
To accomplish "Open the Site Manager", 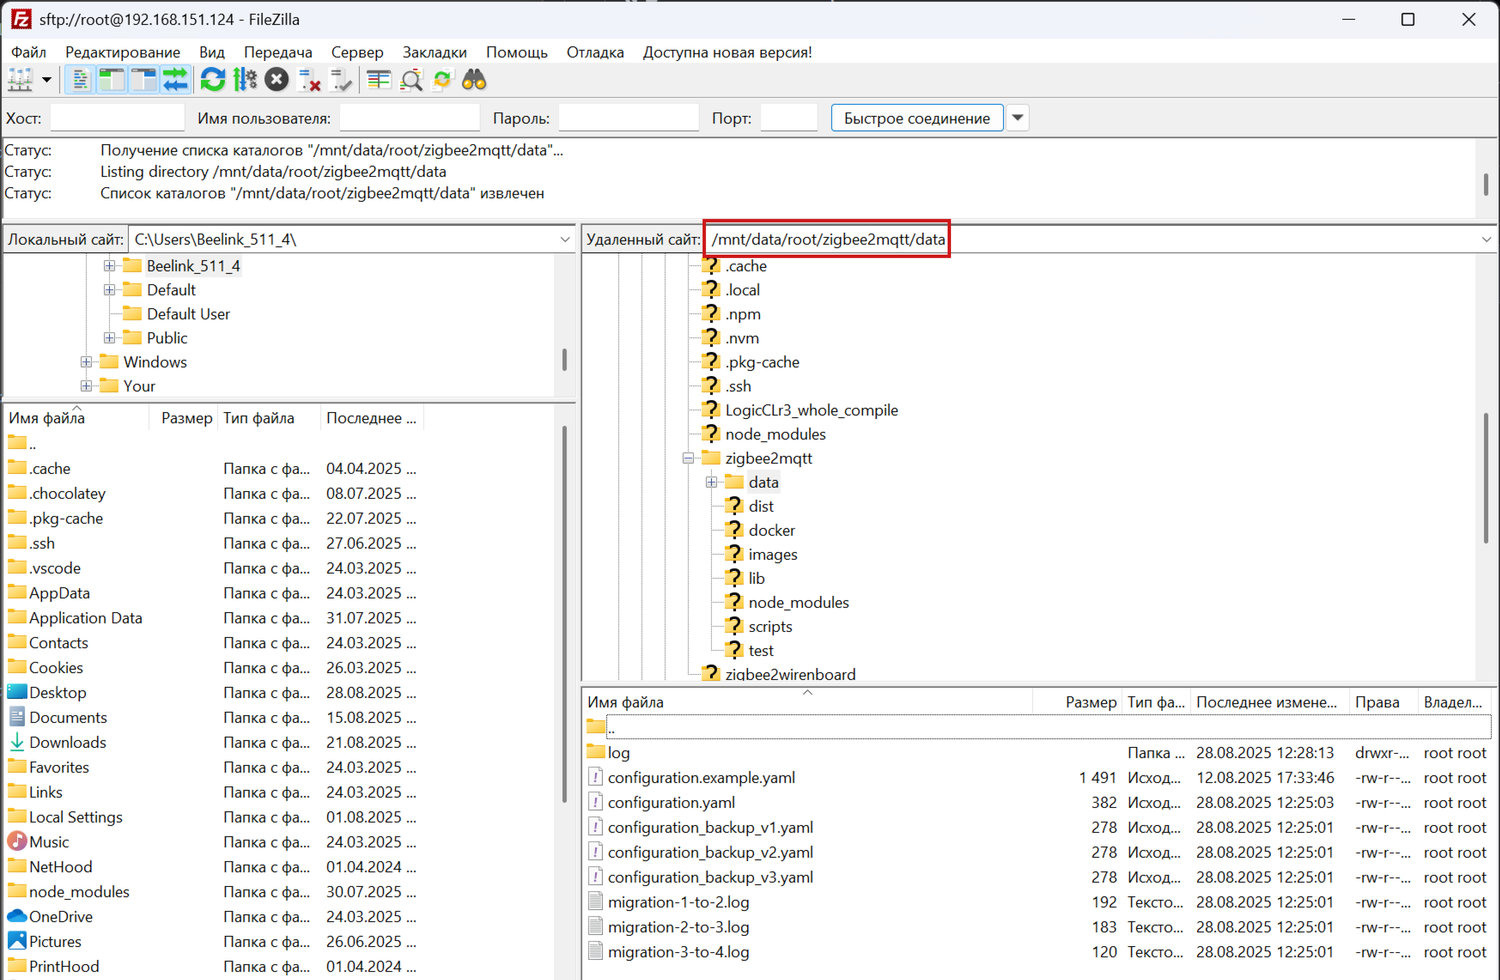I will (x=22, y=79).
